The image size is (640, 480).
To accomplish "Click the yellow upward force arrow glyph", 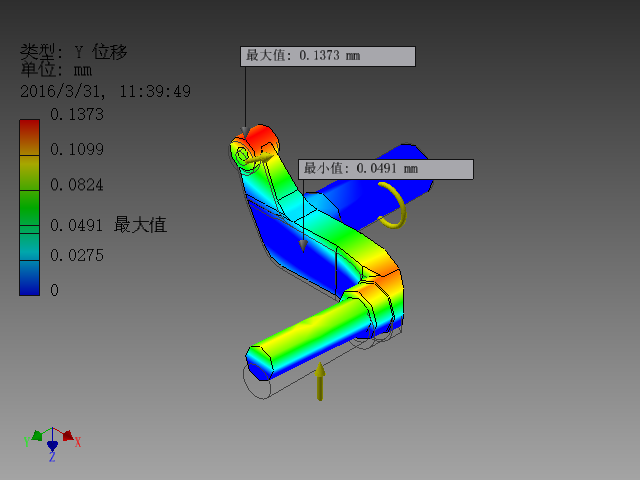I will 320,381.
